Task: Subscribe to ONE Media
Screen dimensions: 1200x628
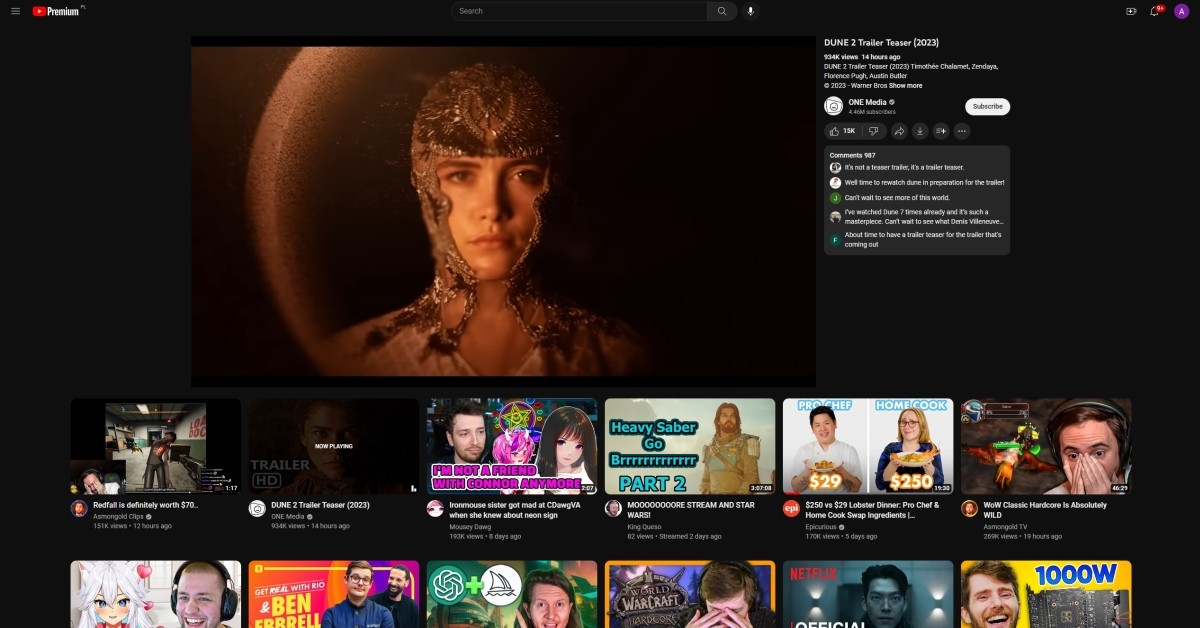Action: pos(987,106)
